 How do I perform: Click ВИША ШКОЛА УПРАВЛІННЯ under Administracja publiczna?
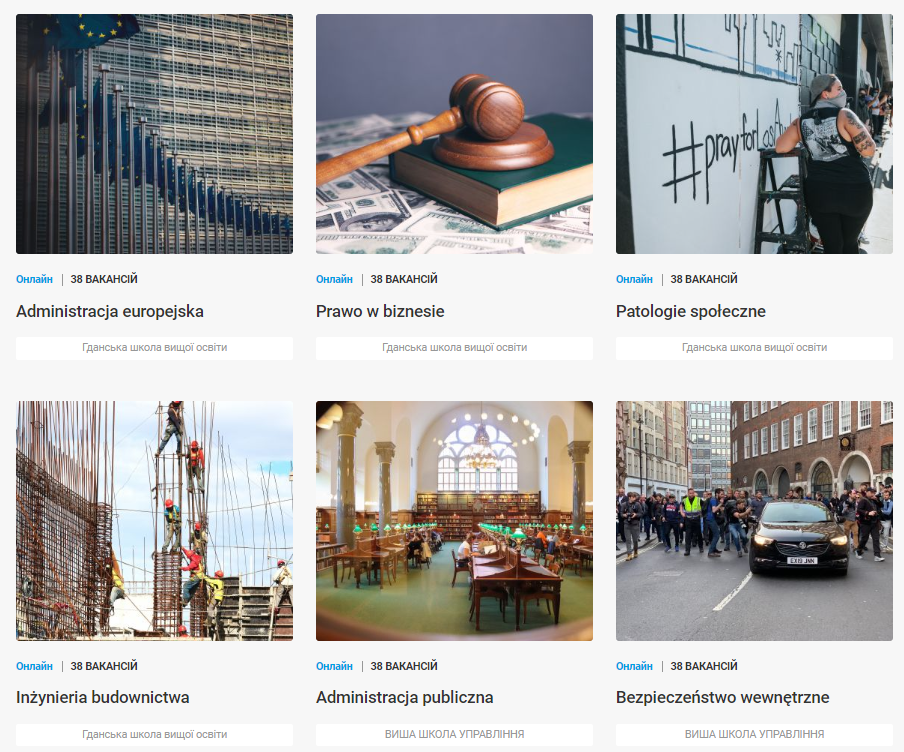click(454, 735)
